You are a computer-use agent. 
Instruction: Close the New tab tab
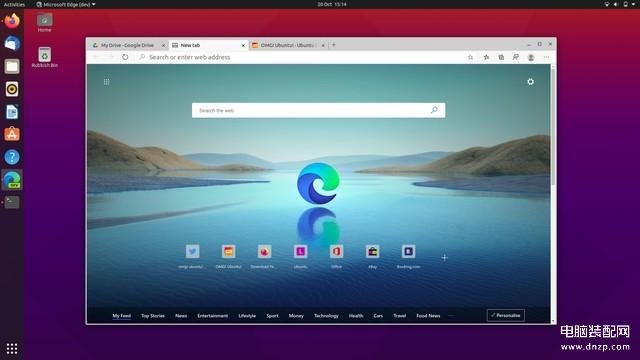tap(243, 45)
